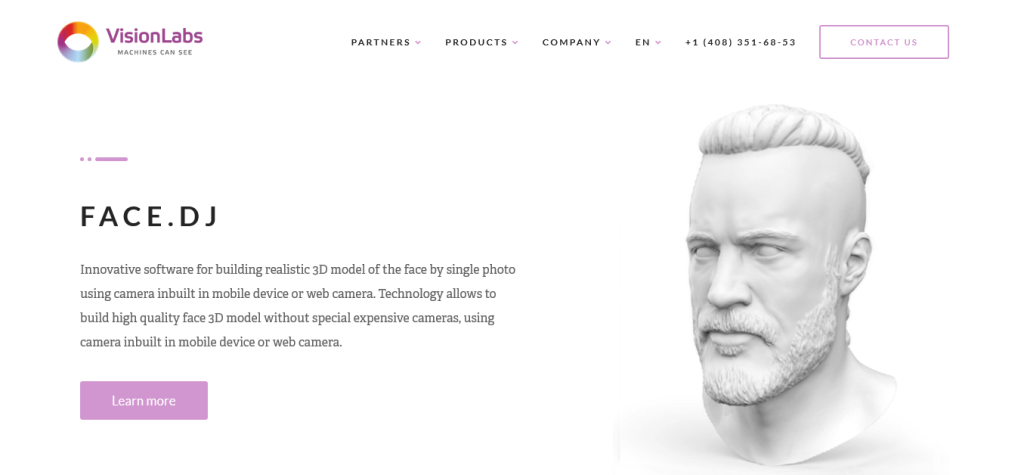Click the +1 (408) 351-68-53 phone number
The width and height of the screenshot is (1024, 475).
click(x=741, y=42)
